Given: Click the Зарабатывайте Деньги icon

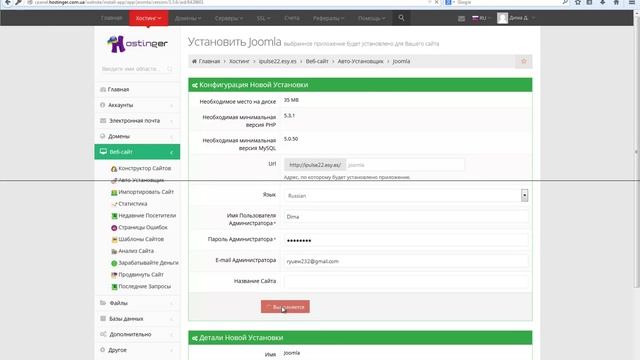Looking at the screenshot, I should pyautogui.click(x=114, y=263).
